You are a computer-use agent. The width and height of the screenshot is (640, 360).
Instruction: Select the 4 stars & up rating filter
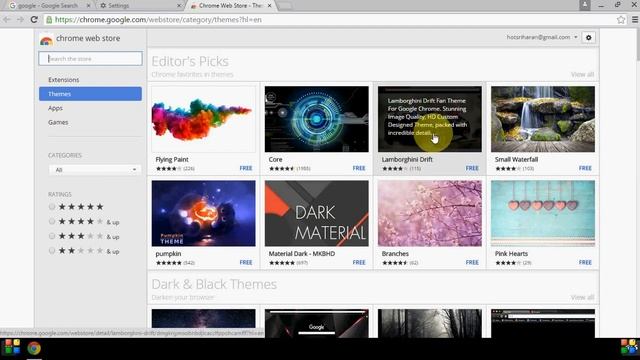[x=52, y=221]
